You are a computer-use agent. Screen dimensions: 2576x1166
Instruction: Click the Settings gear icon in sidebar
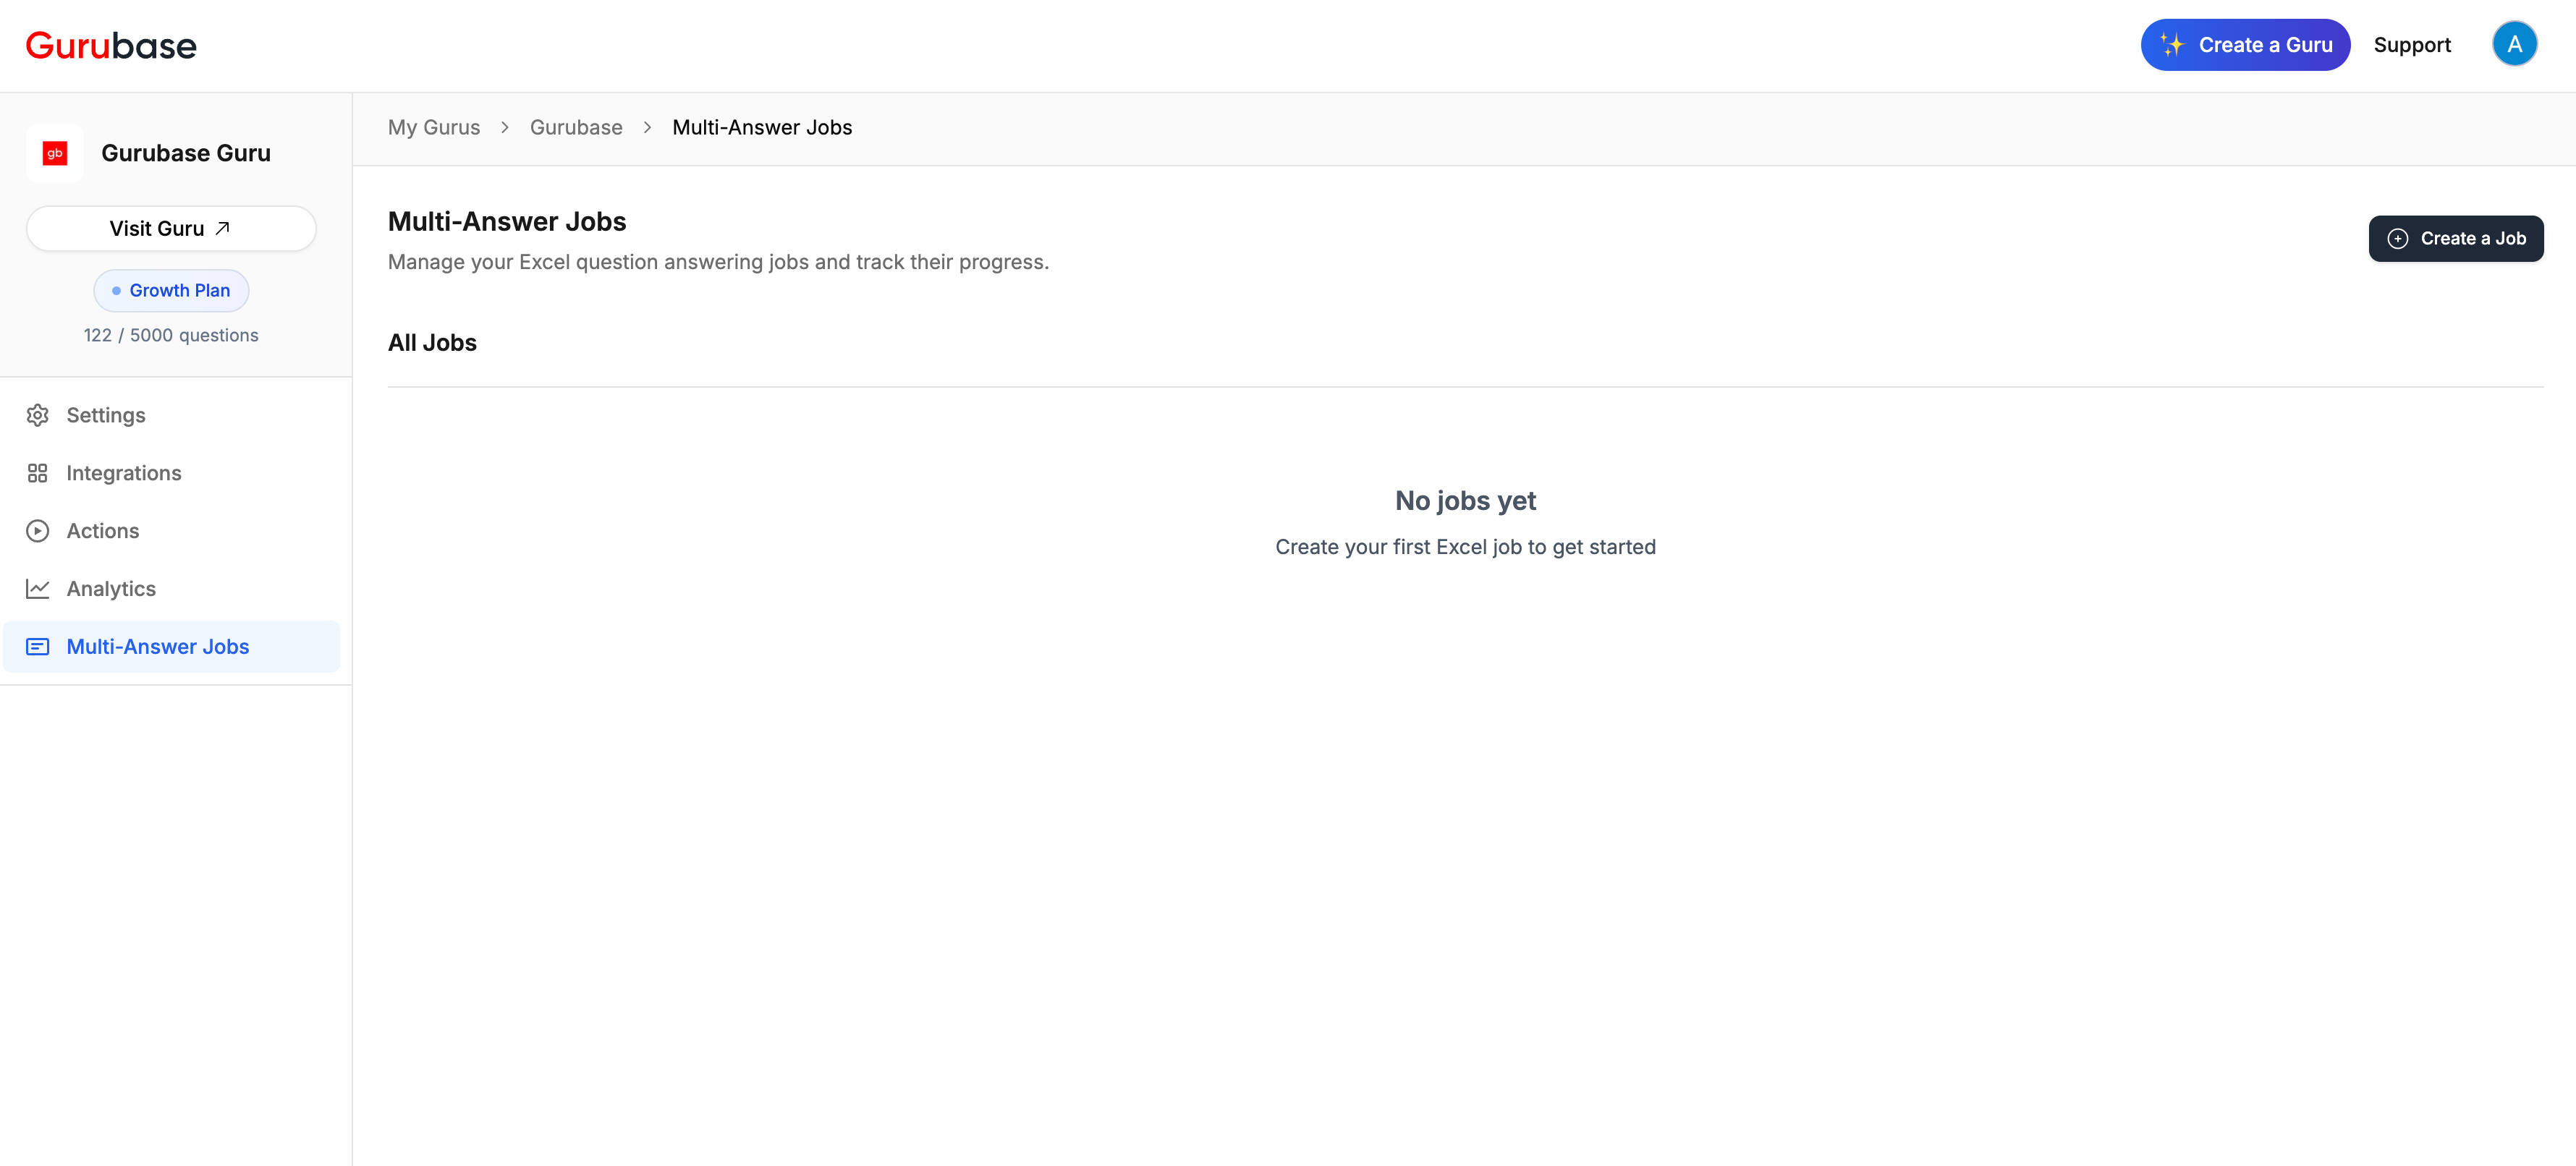[38, 415]
